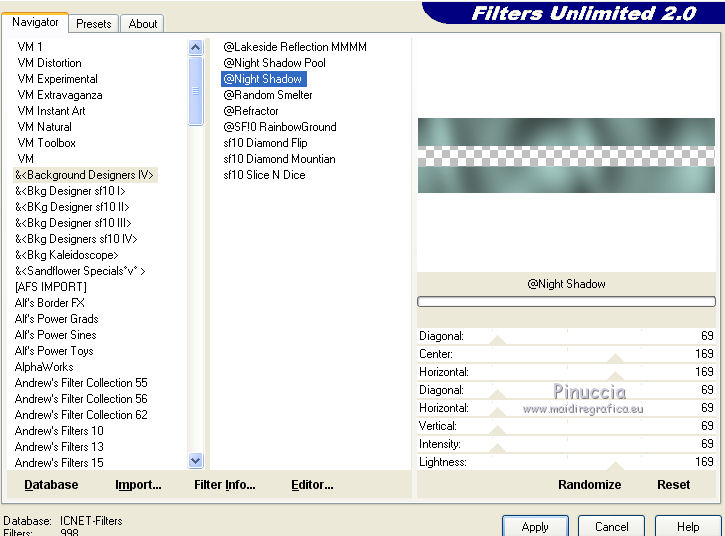The image size is (725, 536).
Task: Choose the @SF!0 RainbowGround filter
Action: (280, 127)
